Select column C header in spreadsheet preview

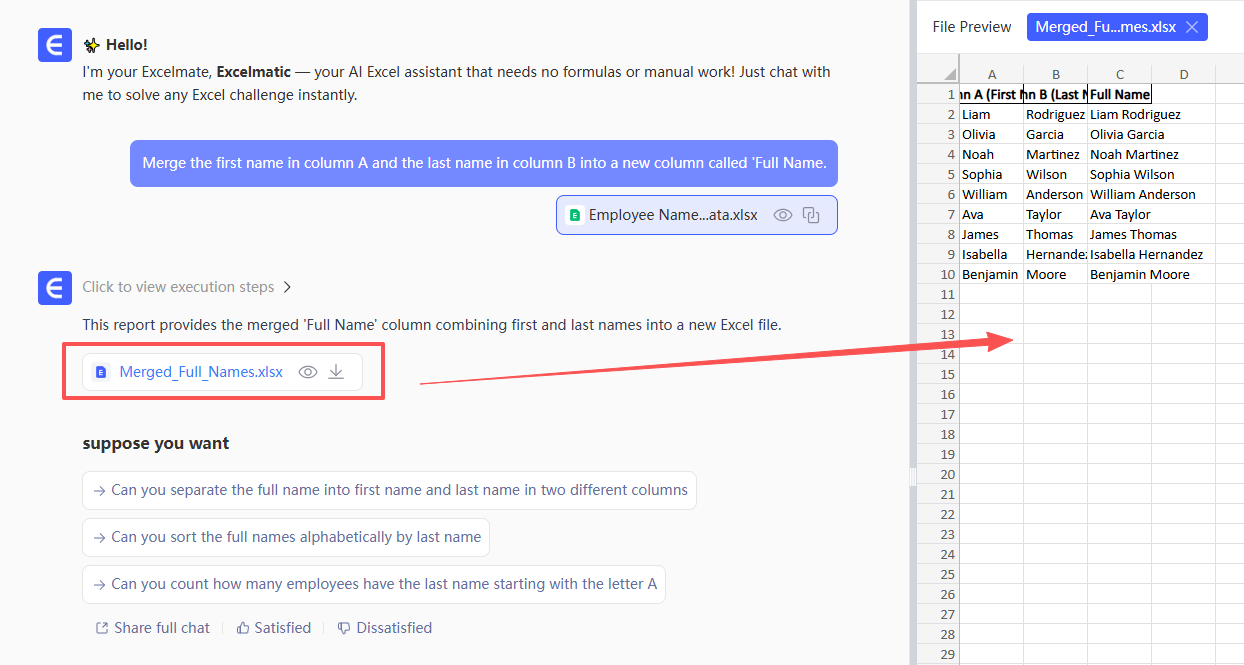[1119, 74]
